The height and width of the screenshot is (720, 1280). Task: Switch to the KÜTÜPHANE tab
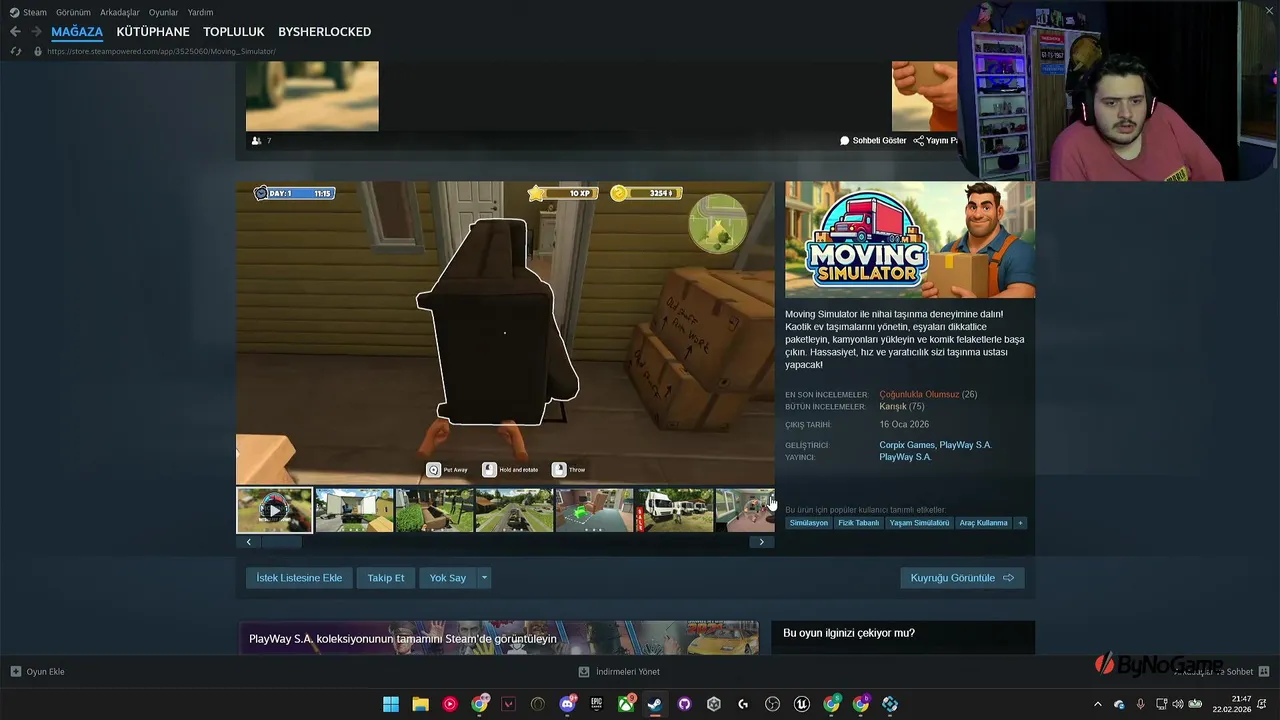pyautogui.click(x=153, y=32)
